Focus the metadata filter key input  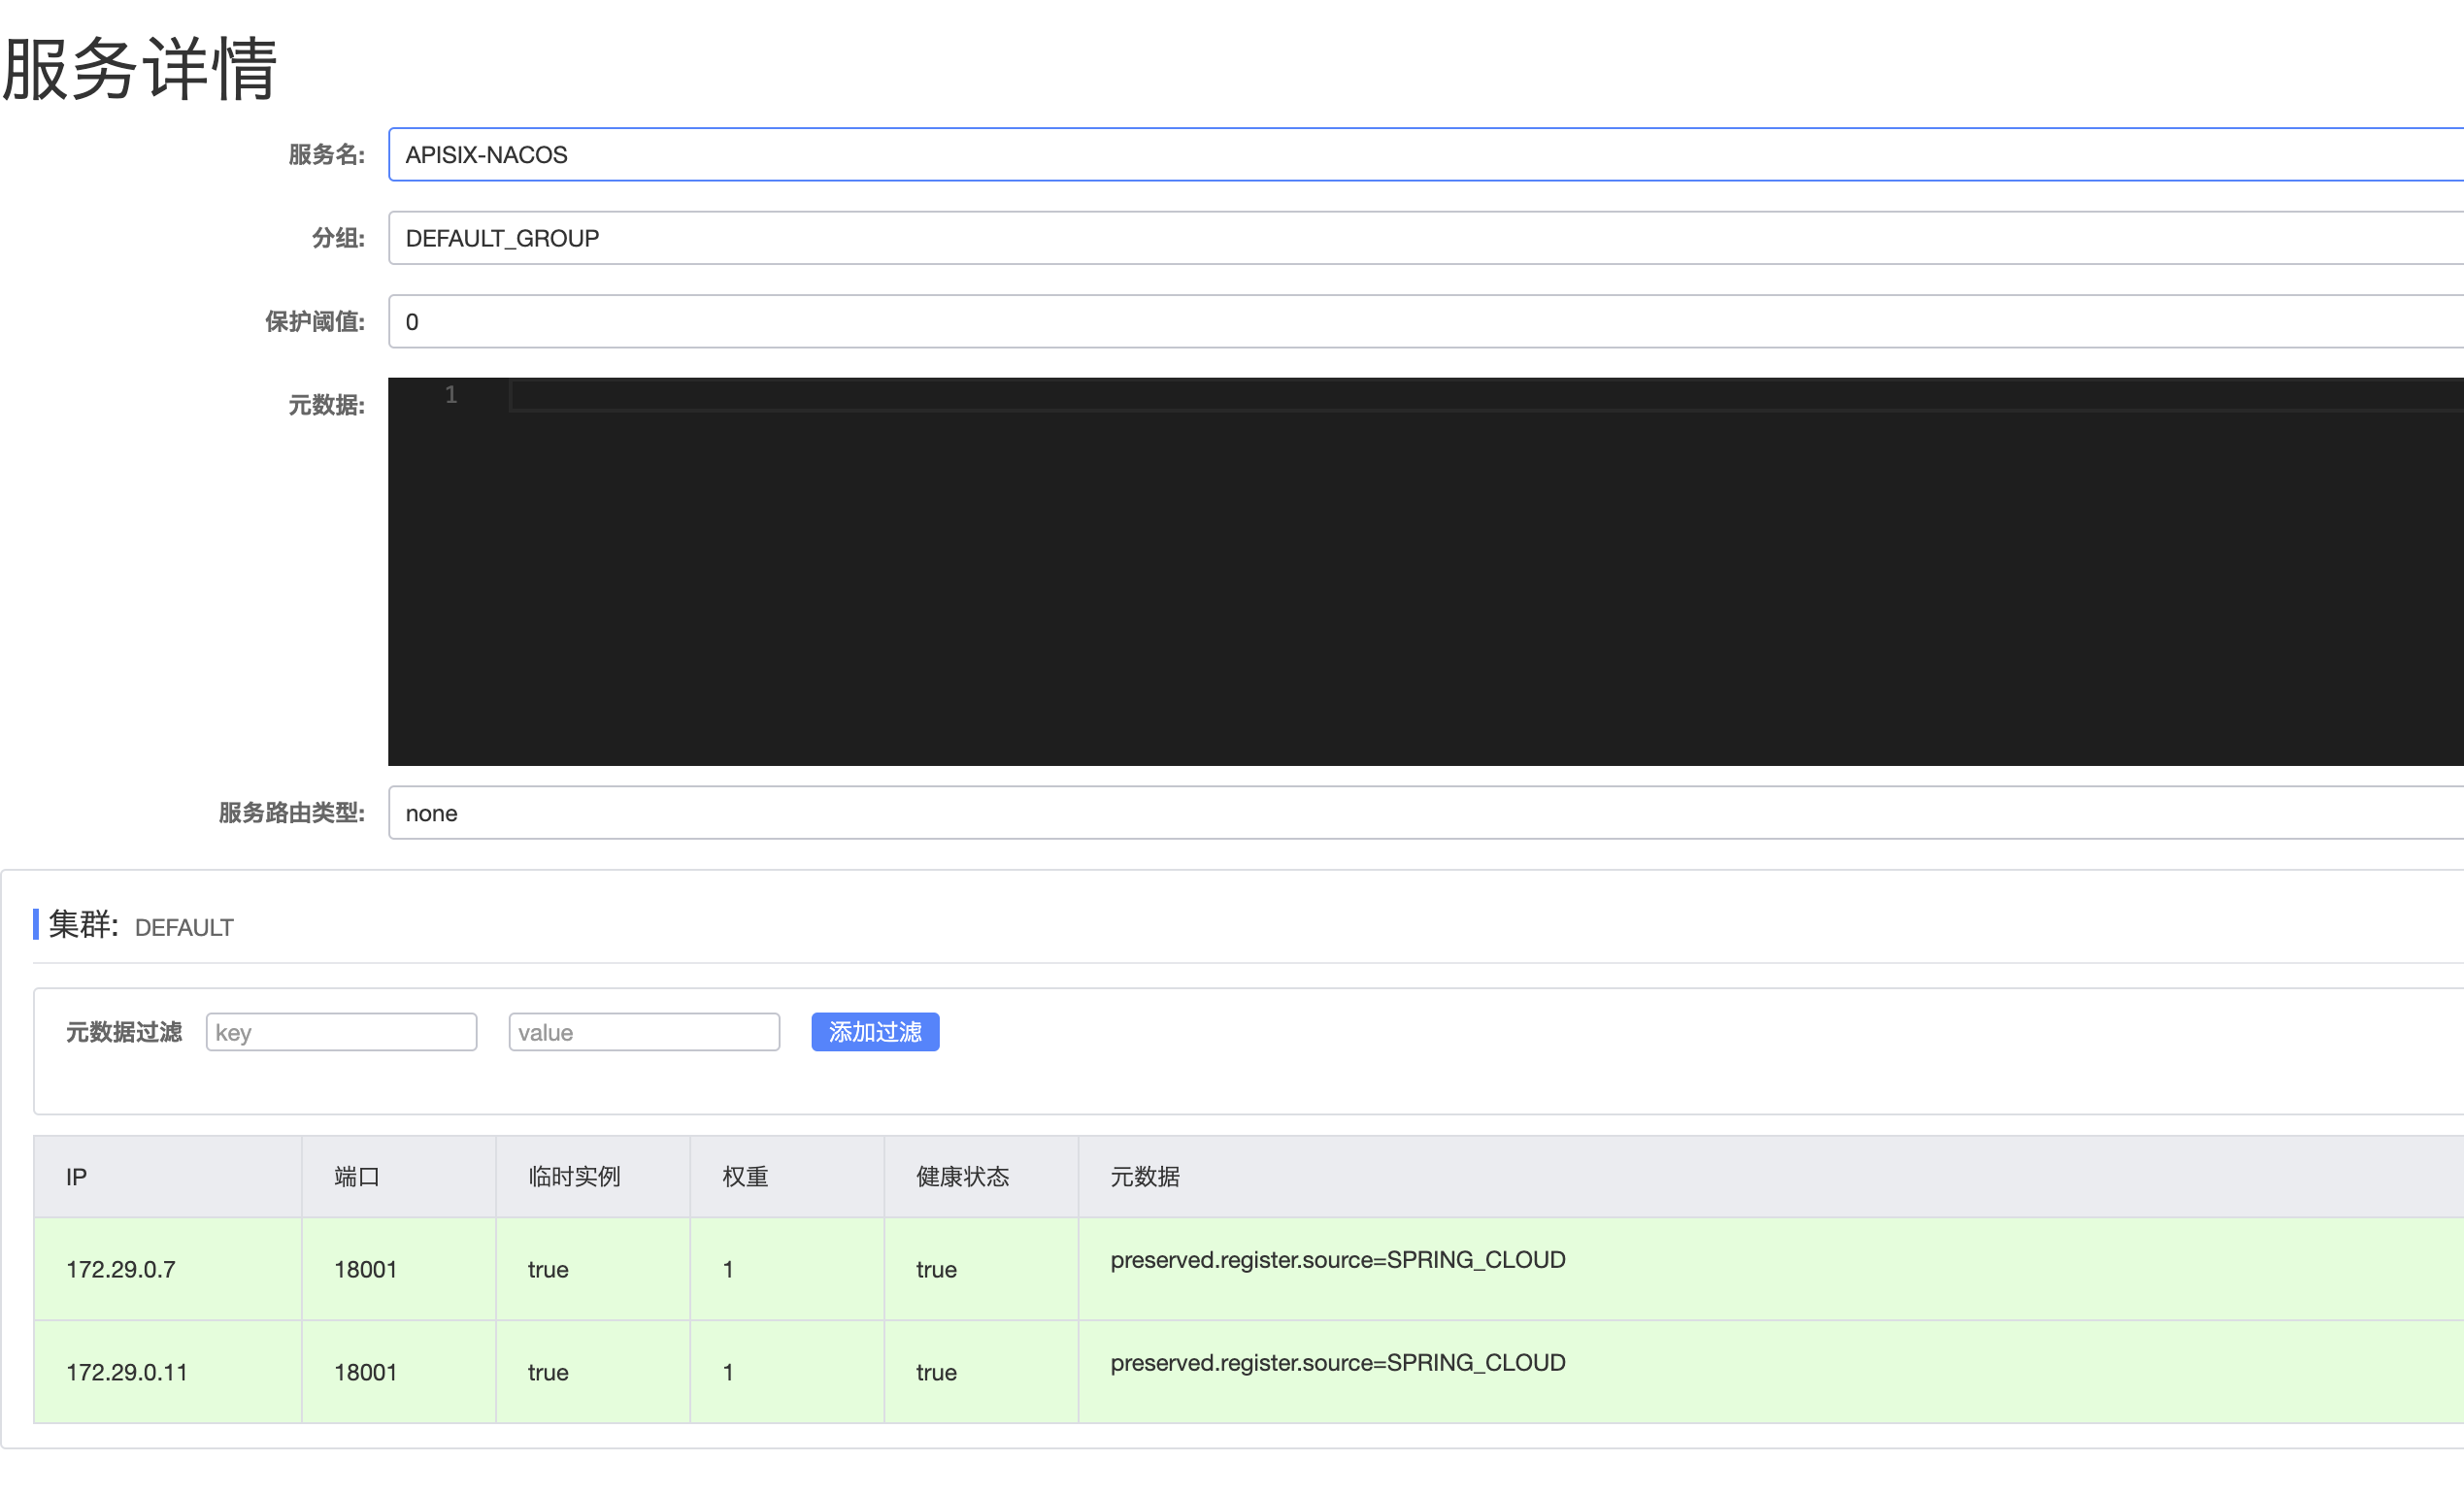tap(341, 1032)
